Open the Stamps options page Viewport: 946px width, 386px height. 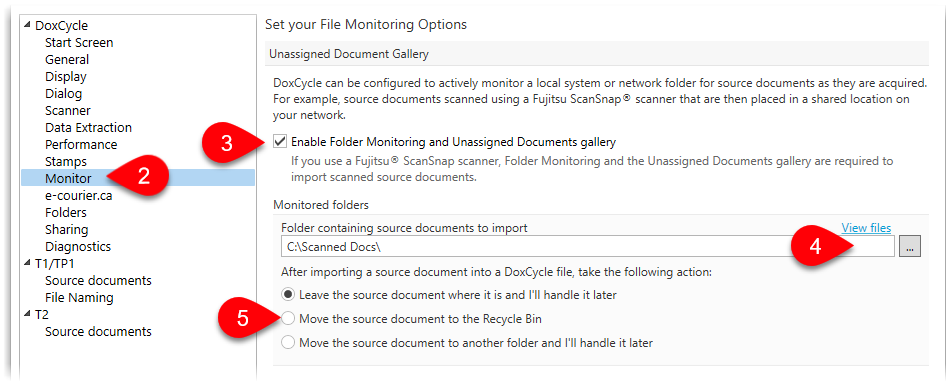(66, 162)
